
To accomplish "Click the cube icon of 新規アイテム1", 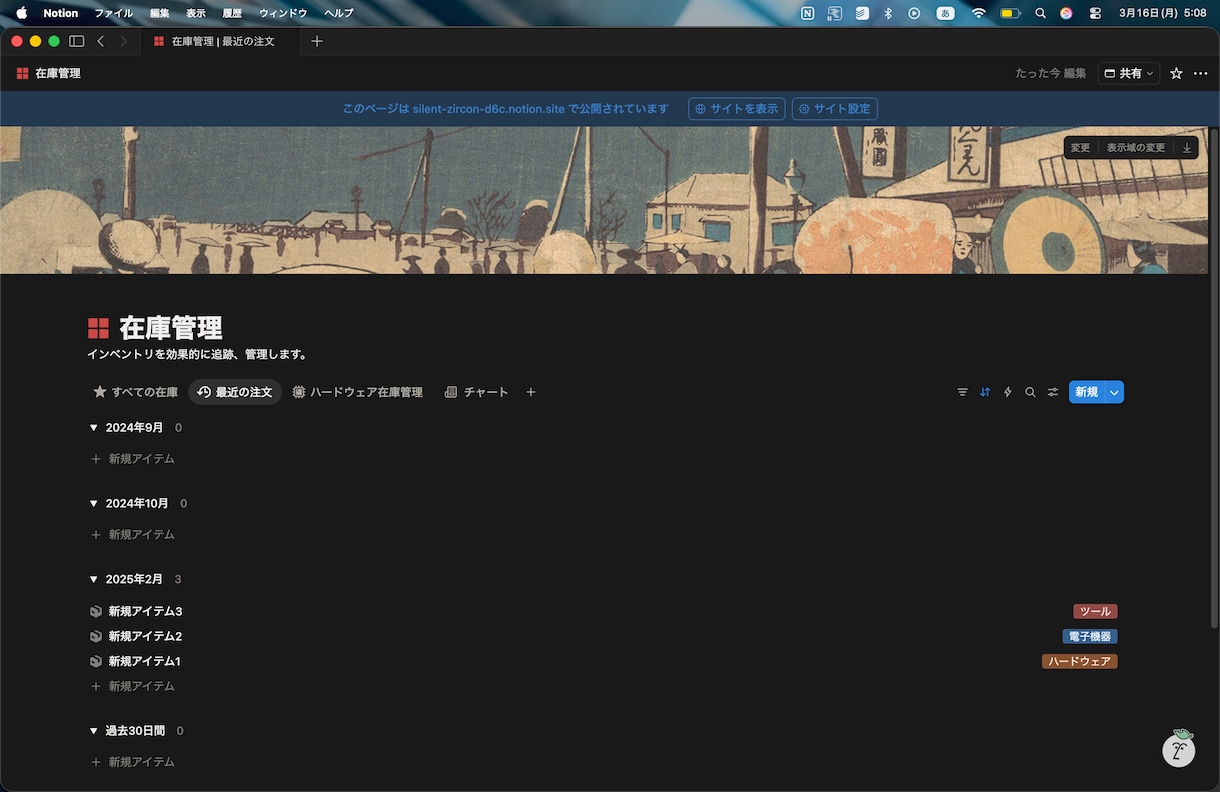I will pyautogui.click(x=96, y=661).
